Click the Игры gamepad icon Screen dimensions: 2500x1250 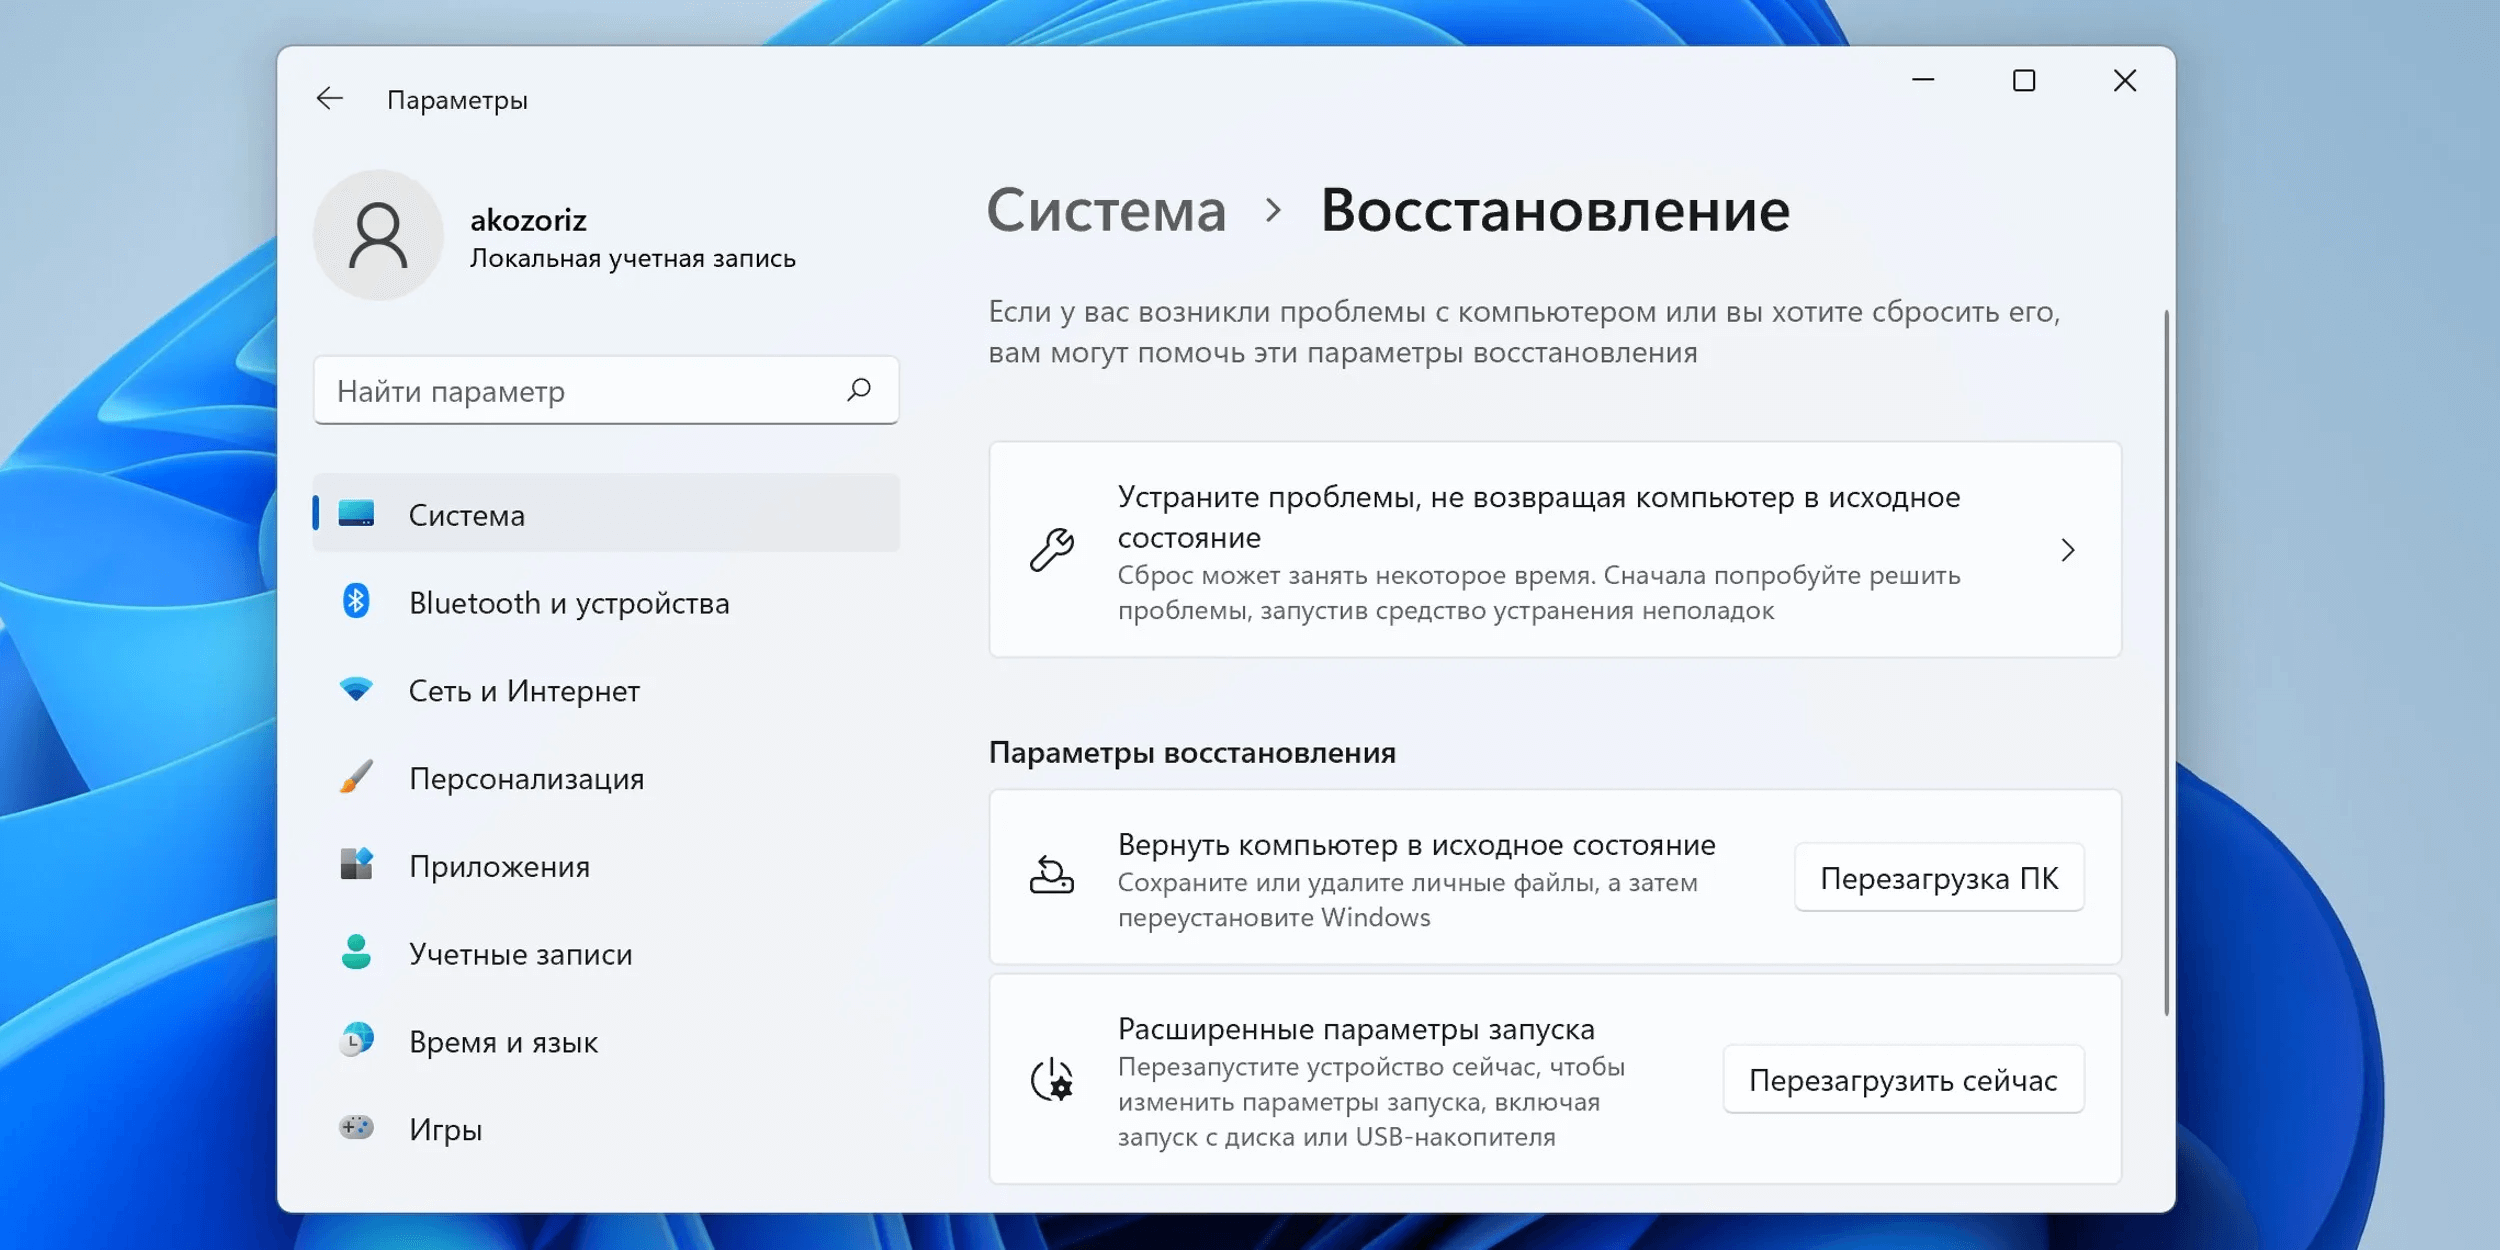point(356,1128)
